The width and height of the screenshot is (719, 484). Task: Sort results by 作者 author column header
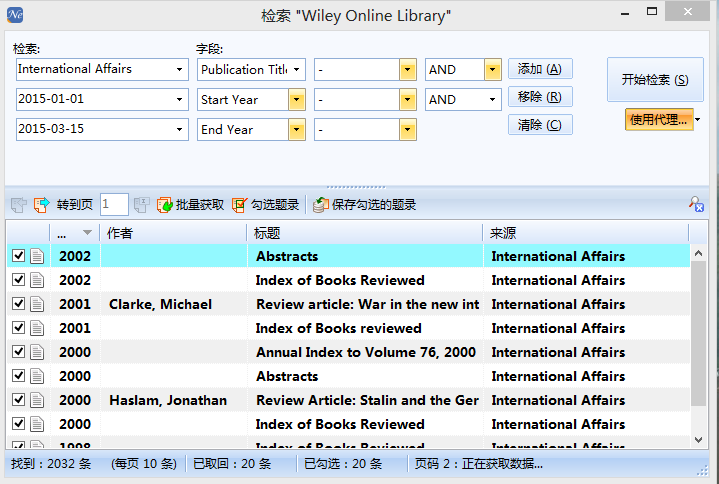coord(173,233)
